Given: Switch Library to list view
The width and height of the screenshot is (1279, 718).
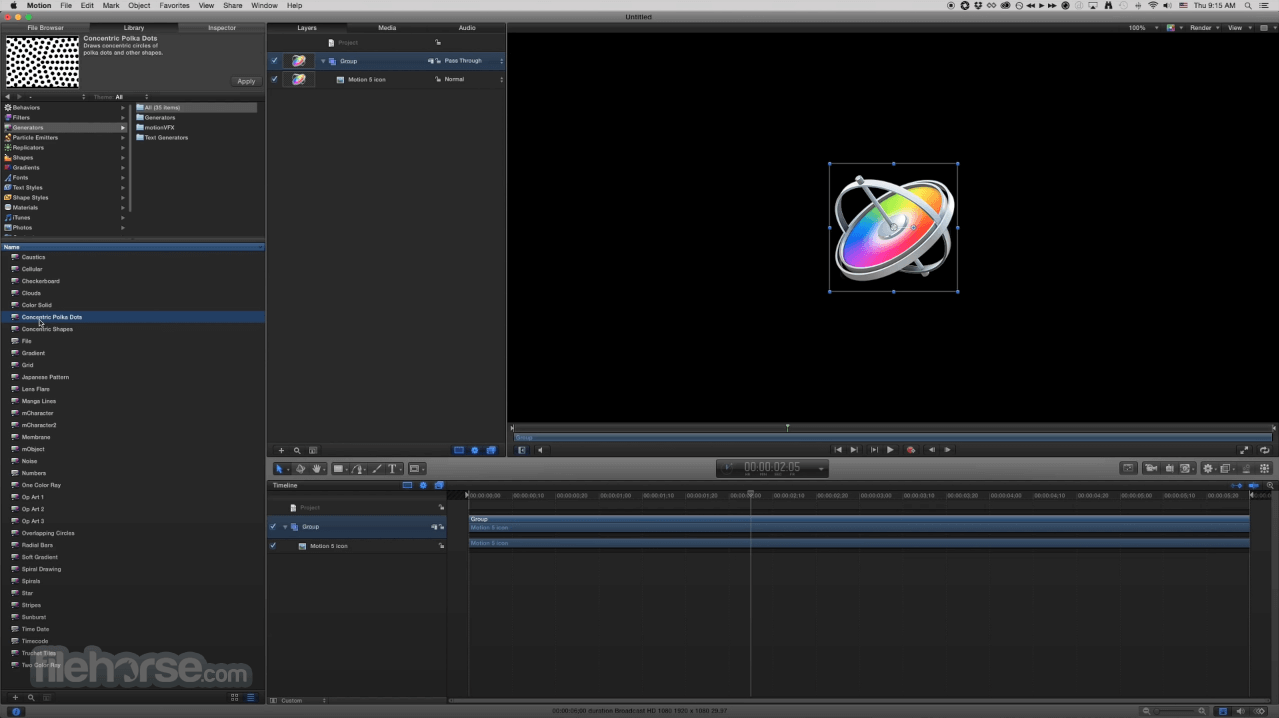Looking at the screenshot, I should [251, 697].
